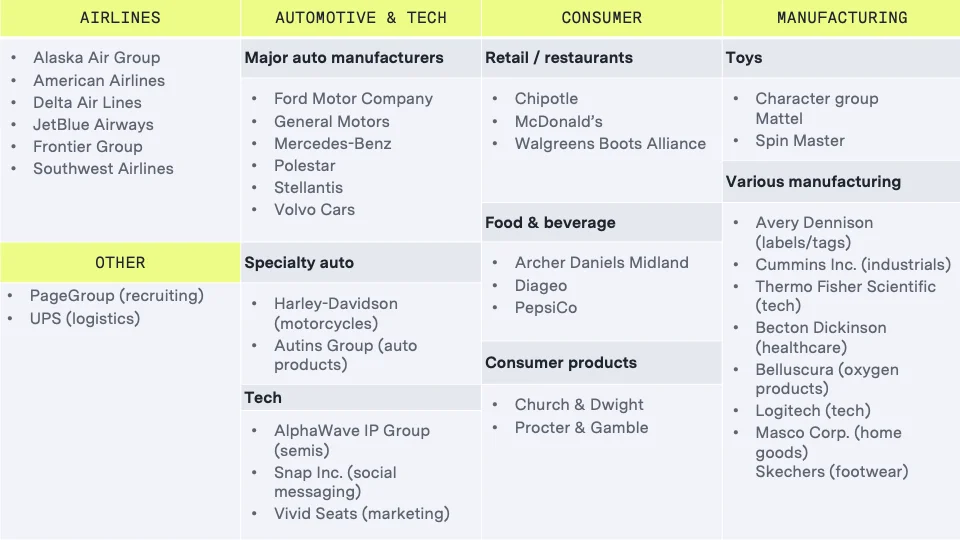
Task: Select Vivid Seats (marketing) entry
Action: pos(362,514)
